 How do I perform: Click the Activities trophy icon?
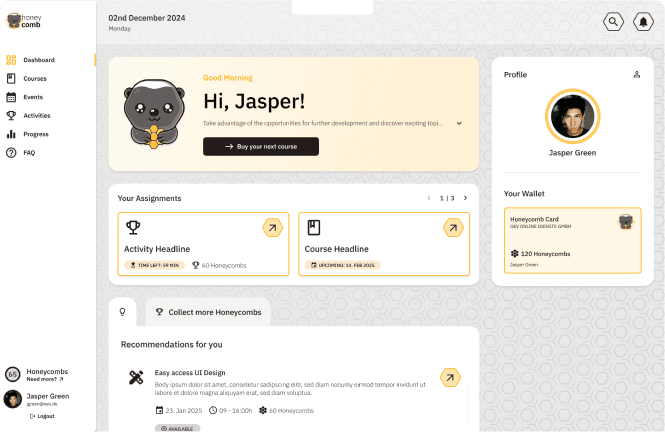pyautogui.click(x=11, y=115)
